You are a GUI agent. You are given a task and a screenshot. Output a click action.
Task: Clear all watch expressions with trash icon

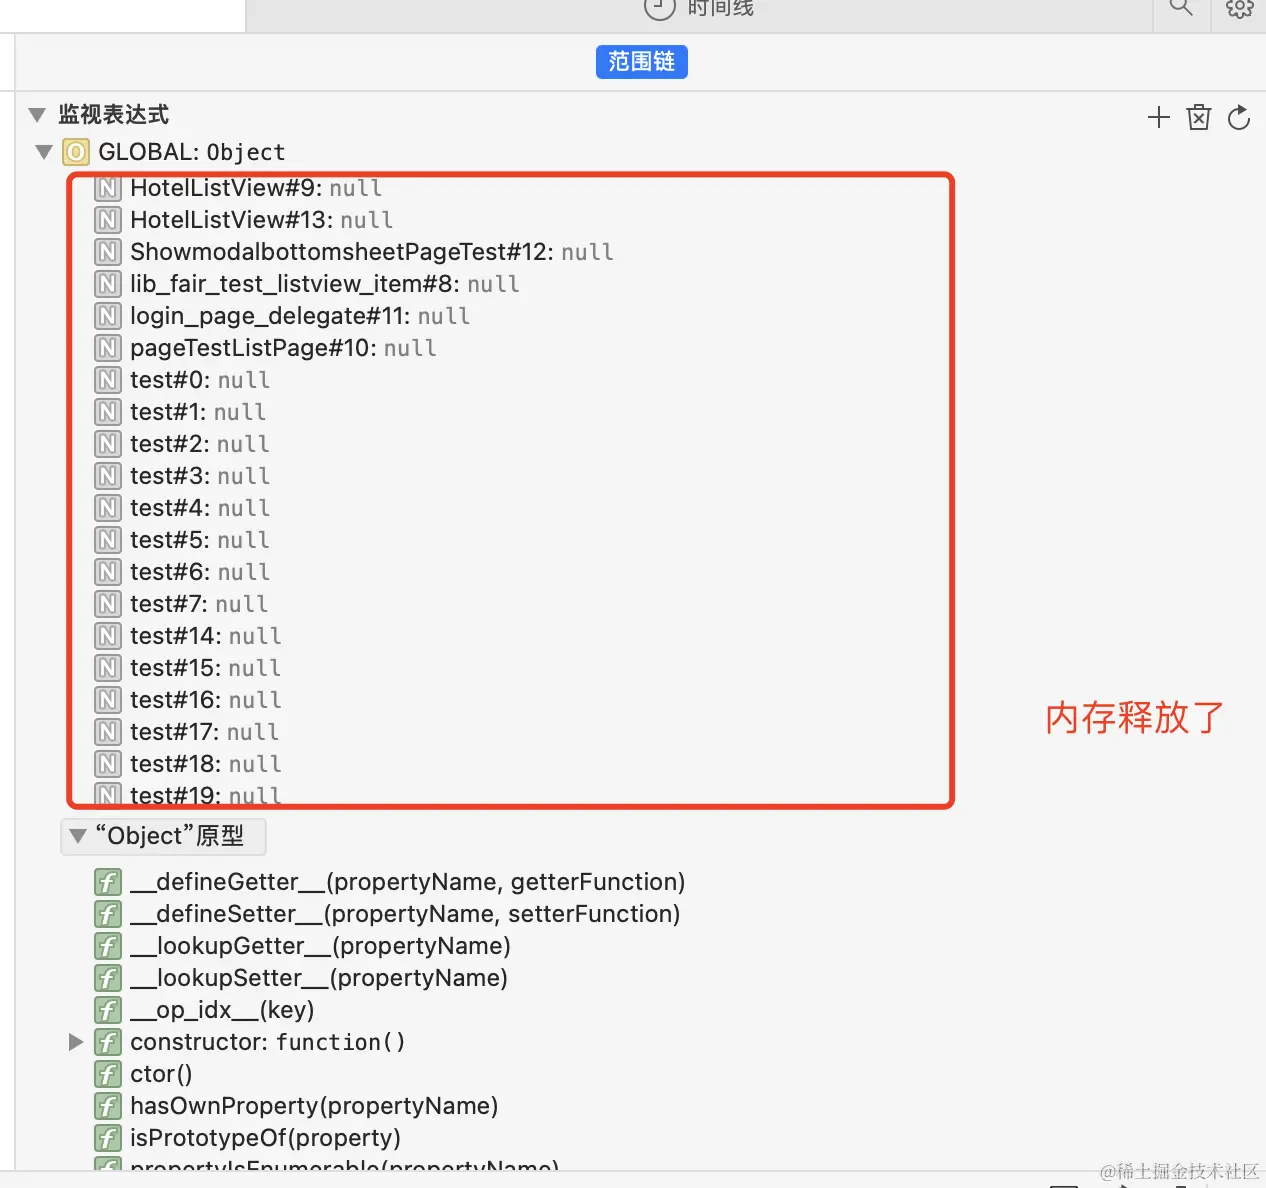1198,117
